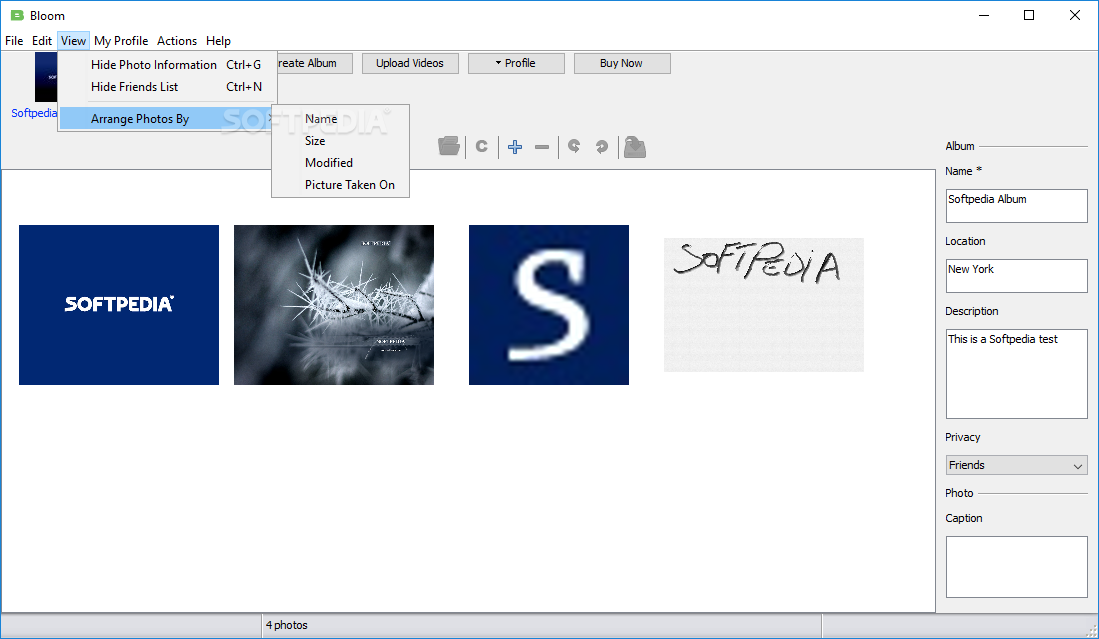Click the Upload Videos button
Image resolution: width=1099 pixels, height=639 pixels.
pyautogui.click(x=410, y=63)
